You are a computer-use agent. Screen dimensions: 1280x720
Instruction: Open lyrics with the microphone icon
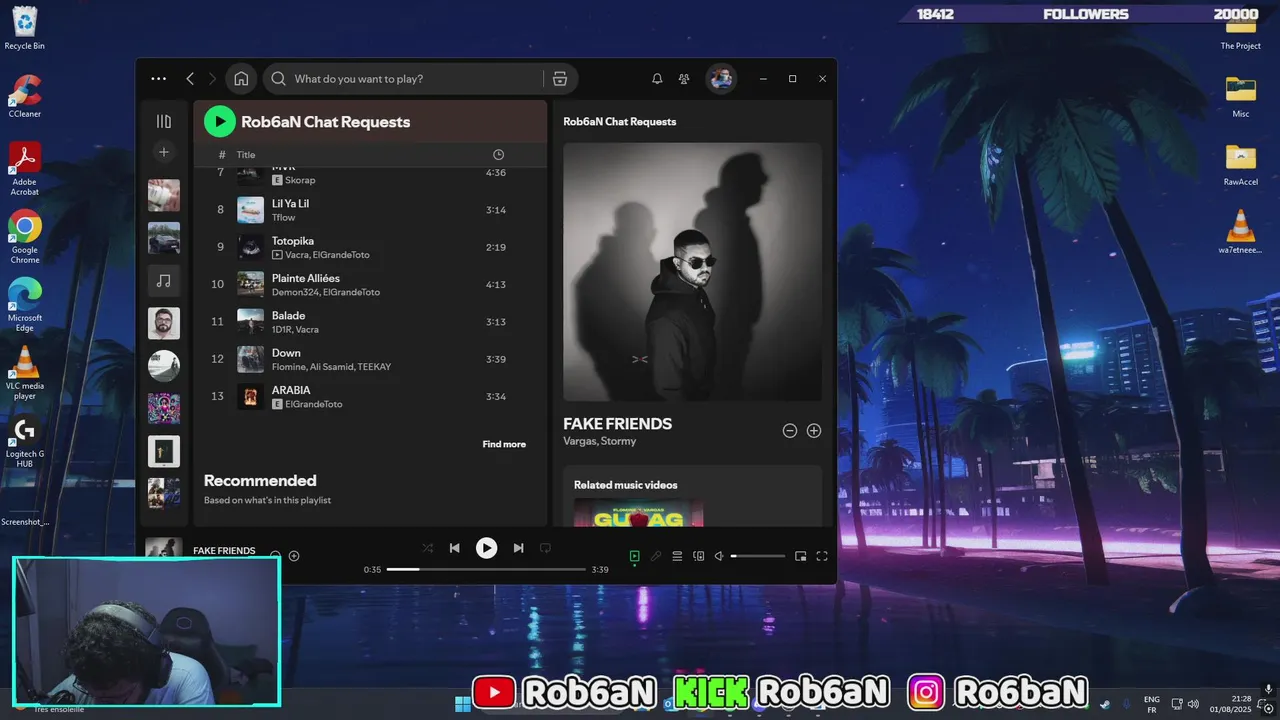[x=656, y=556]
